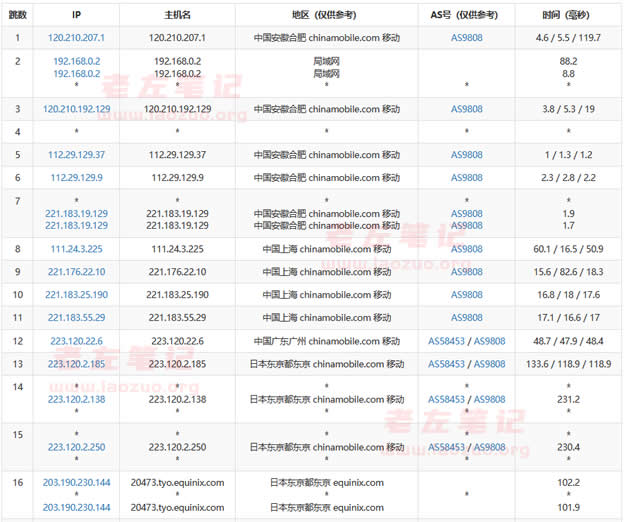
Task: Click the IP link 120.210.192.129
Action: tap(77, 109)
